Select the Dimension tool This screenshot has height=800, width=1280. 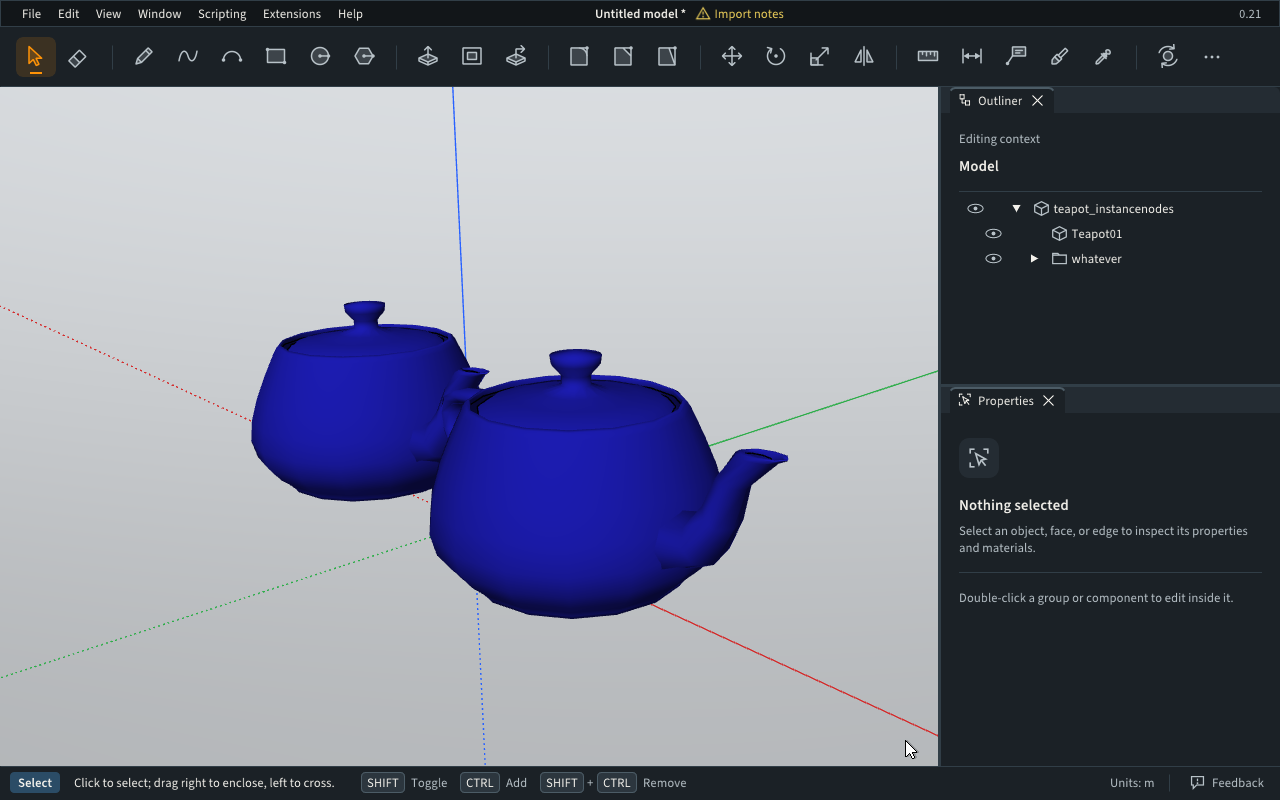pyautogui.click(x=972, y=57)
